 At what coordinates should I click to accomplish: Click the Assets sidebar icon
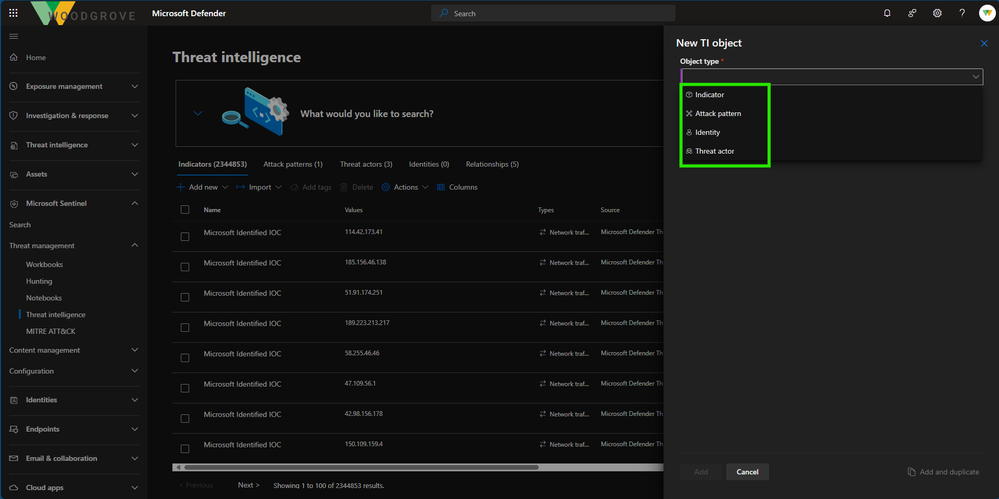[x=13, y=174]
